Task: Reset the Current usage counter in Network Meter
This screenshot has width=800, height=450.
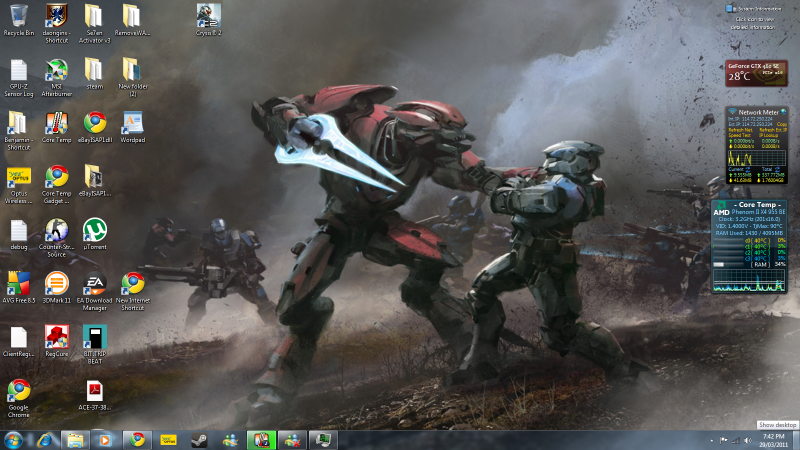Action: pos(748,169)
